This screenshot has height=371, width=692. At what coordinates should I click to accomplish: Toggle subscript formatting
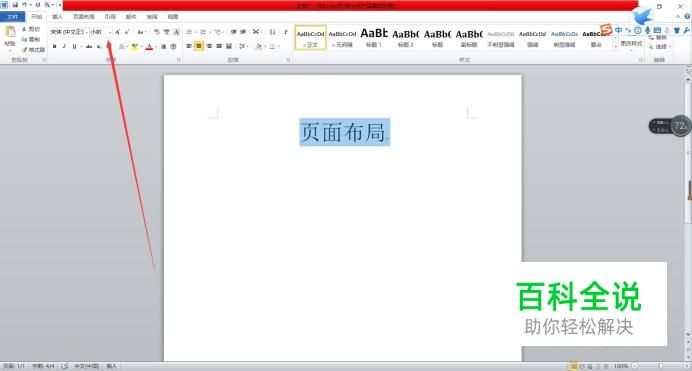point(98,46)
